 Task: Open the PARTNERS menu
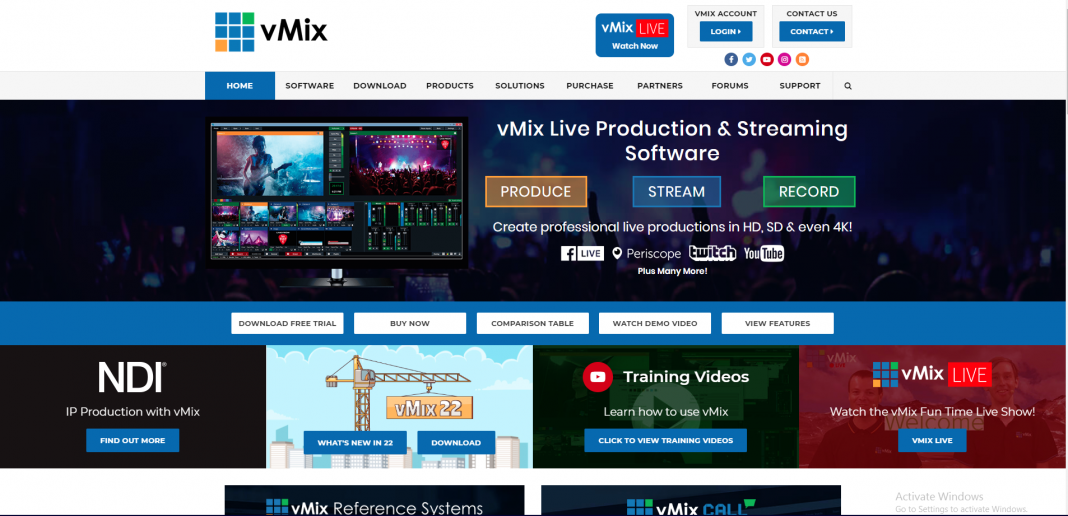[x=660, y=86]
